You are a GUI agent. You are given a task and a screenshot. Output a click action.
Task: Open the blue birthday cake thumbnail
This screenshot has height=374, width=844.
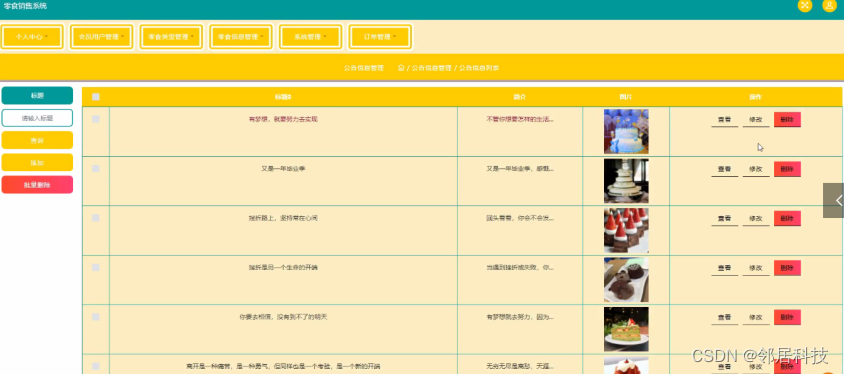[x=626, y=131]
